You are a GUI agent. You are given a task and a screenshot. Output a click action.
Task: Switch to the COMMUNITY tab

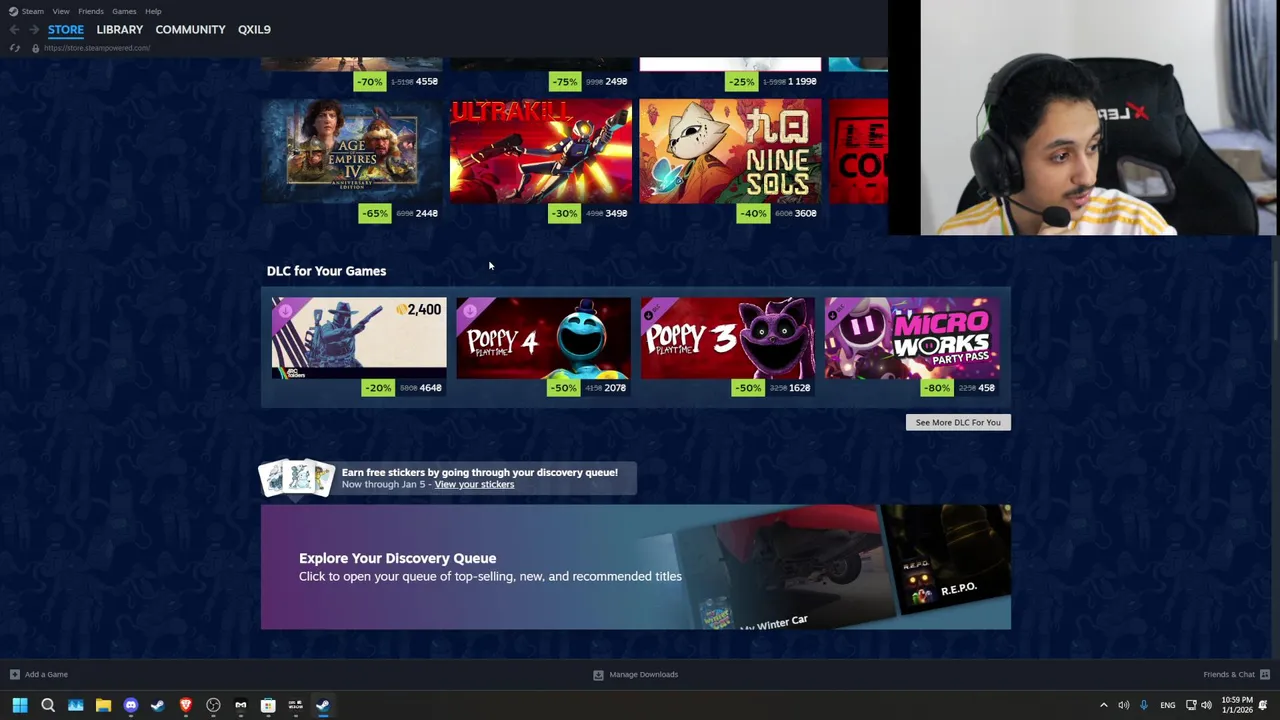point(190,30)
